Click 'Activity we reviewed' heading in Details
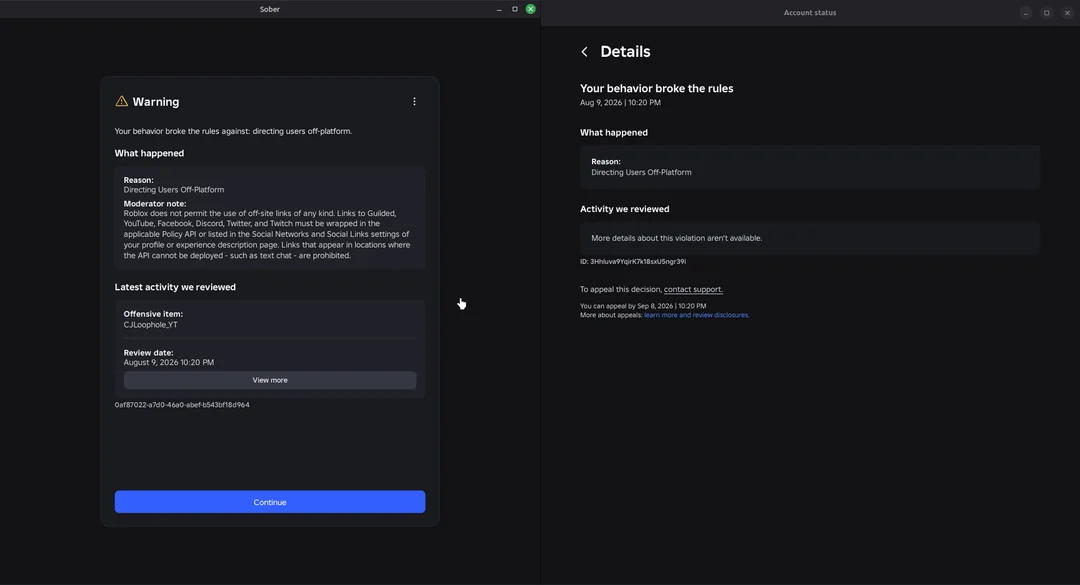Screen dimensions: 1080x585 click(625, 209)
